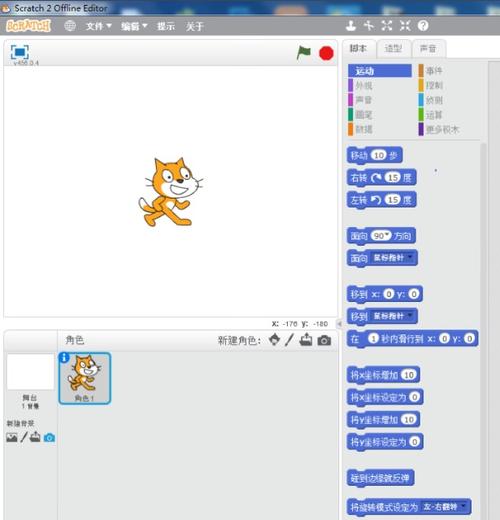The image size is (500, 520).
Task: Select the duplicate stamp tool
Action: (350, 26)
